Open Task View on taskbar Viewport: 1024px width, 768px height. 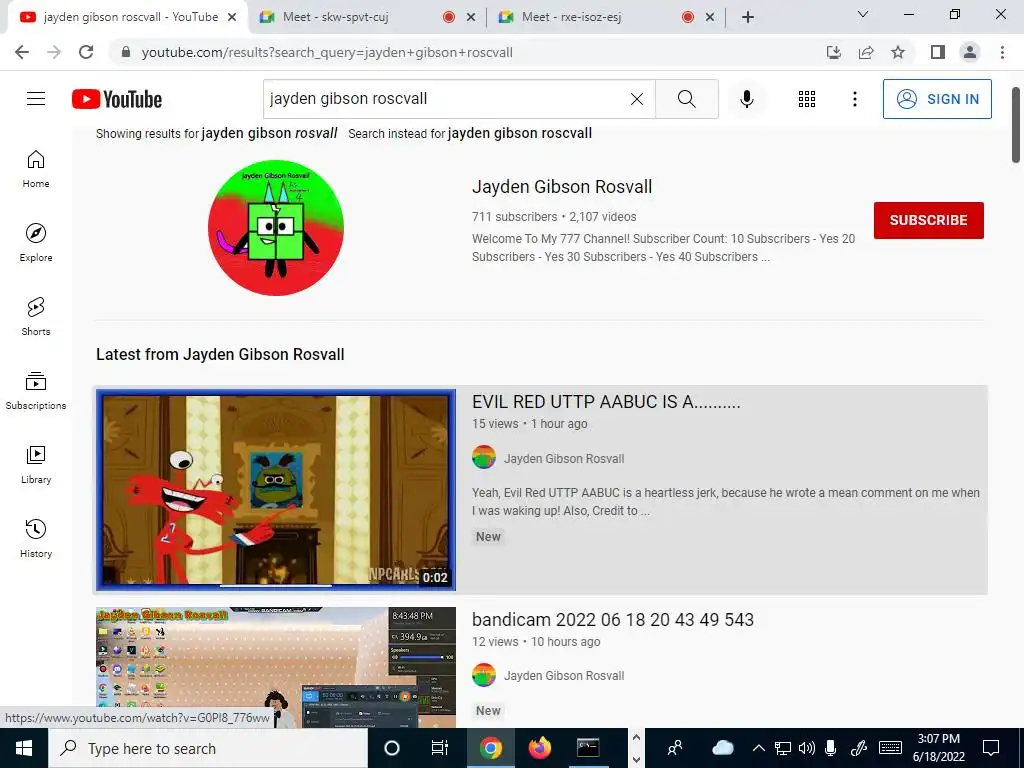click(440, 748)
